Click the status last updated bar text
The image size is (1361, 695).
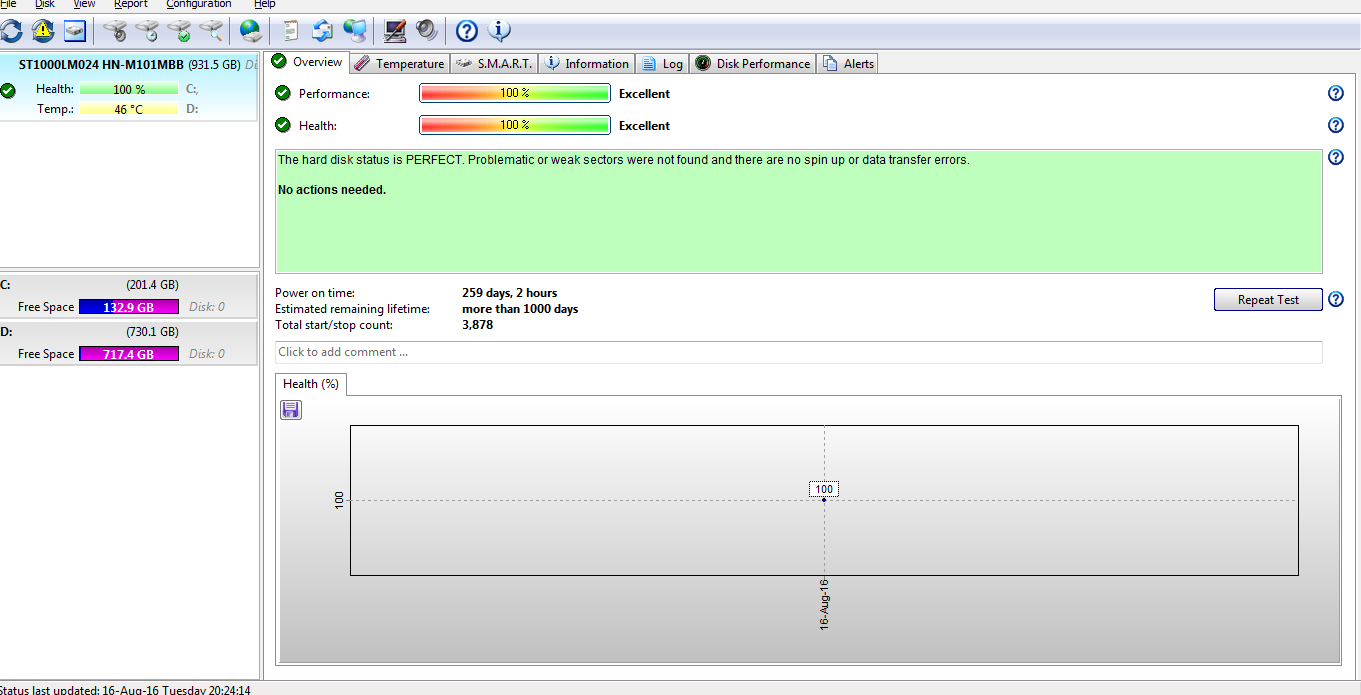[125, 690]
